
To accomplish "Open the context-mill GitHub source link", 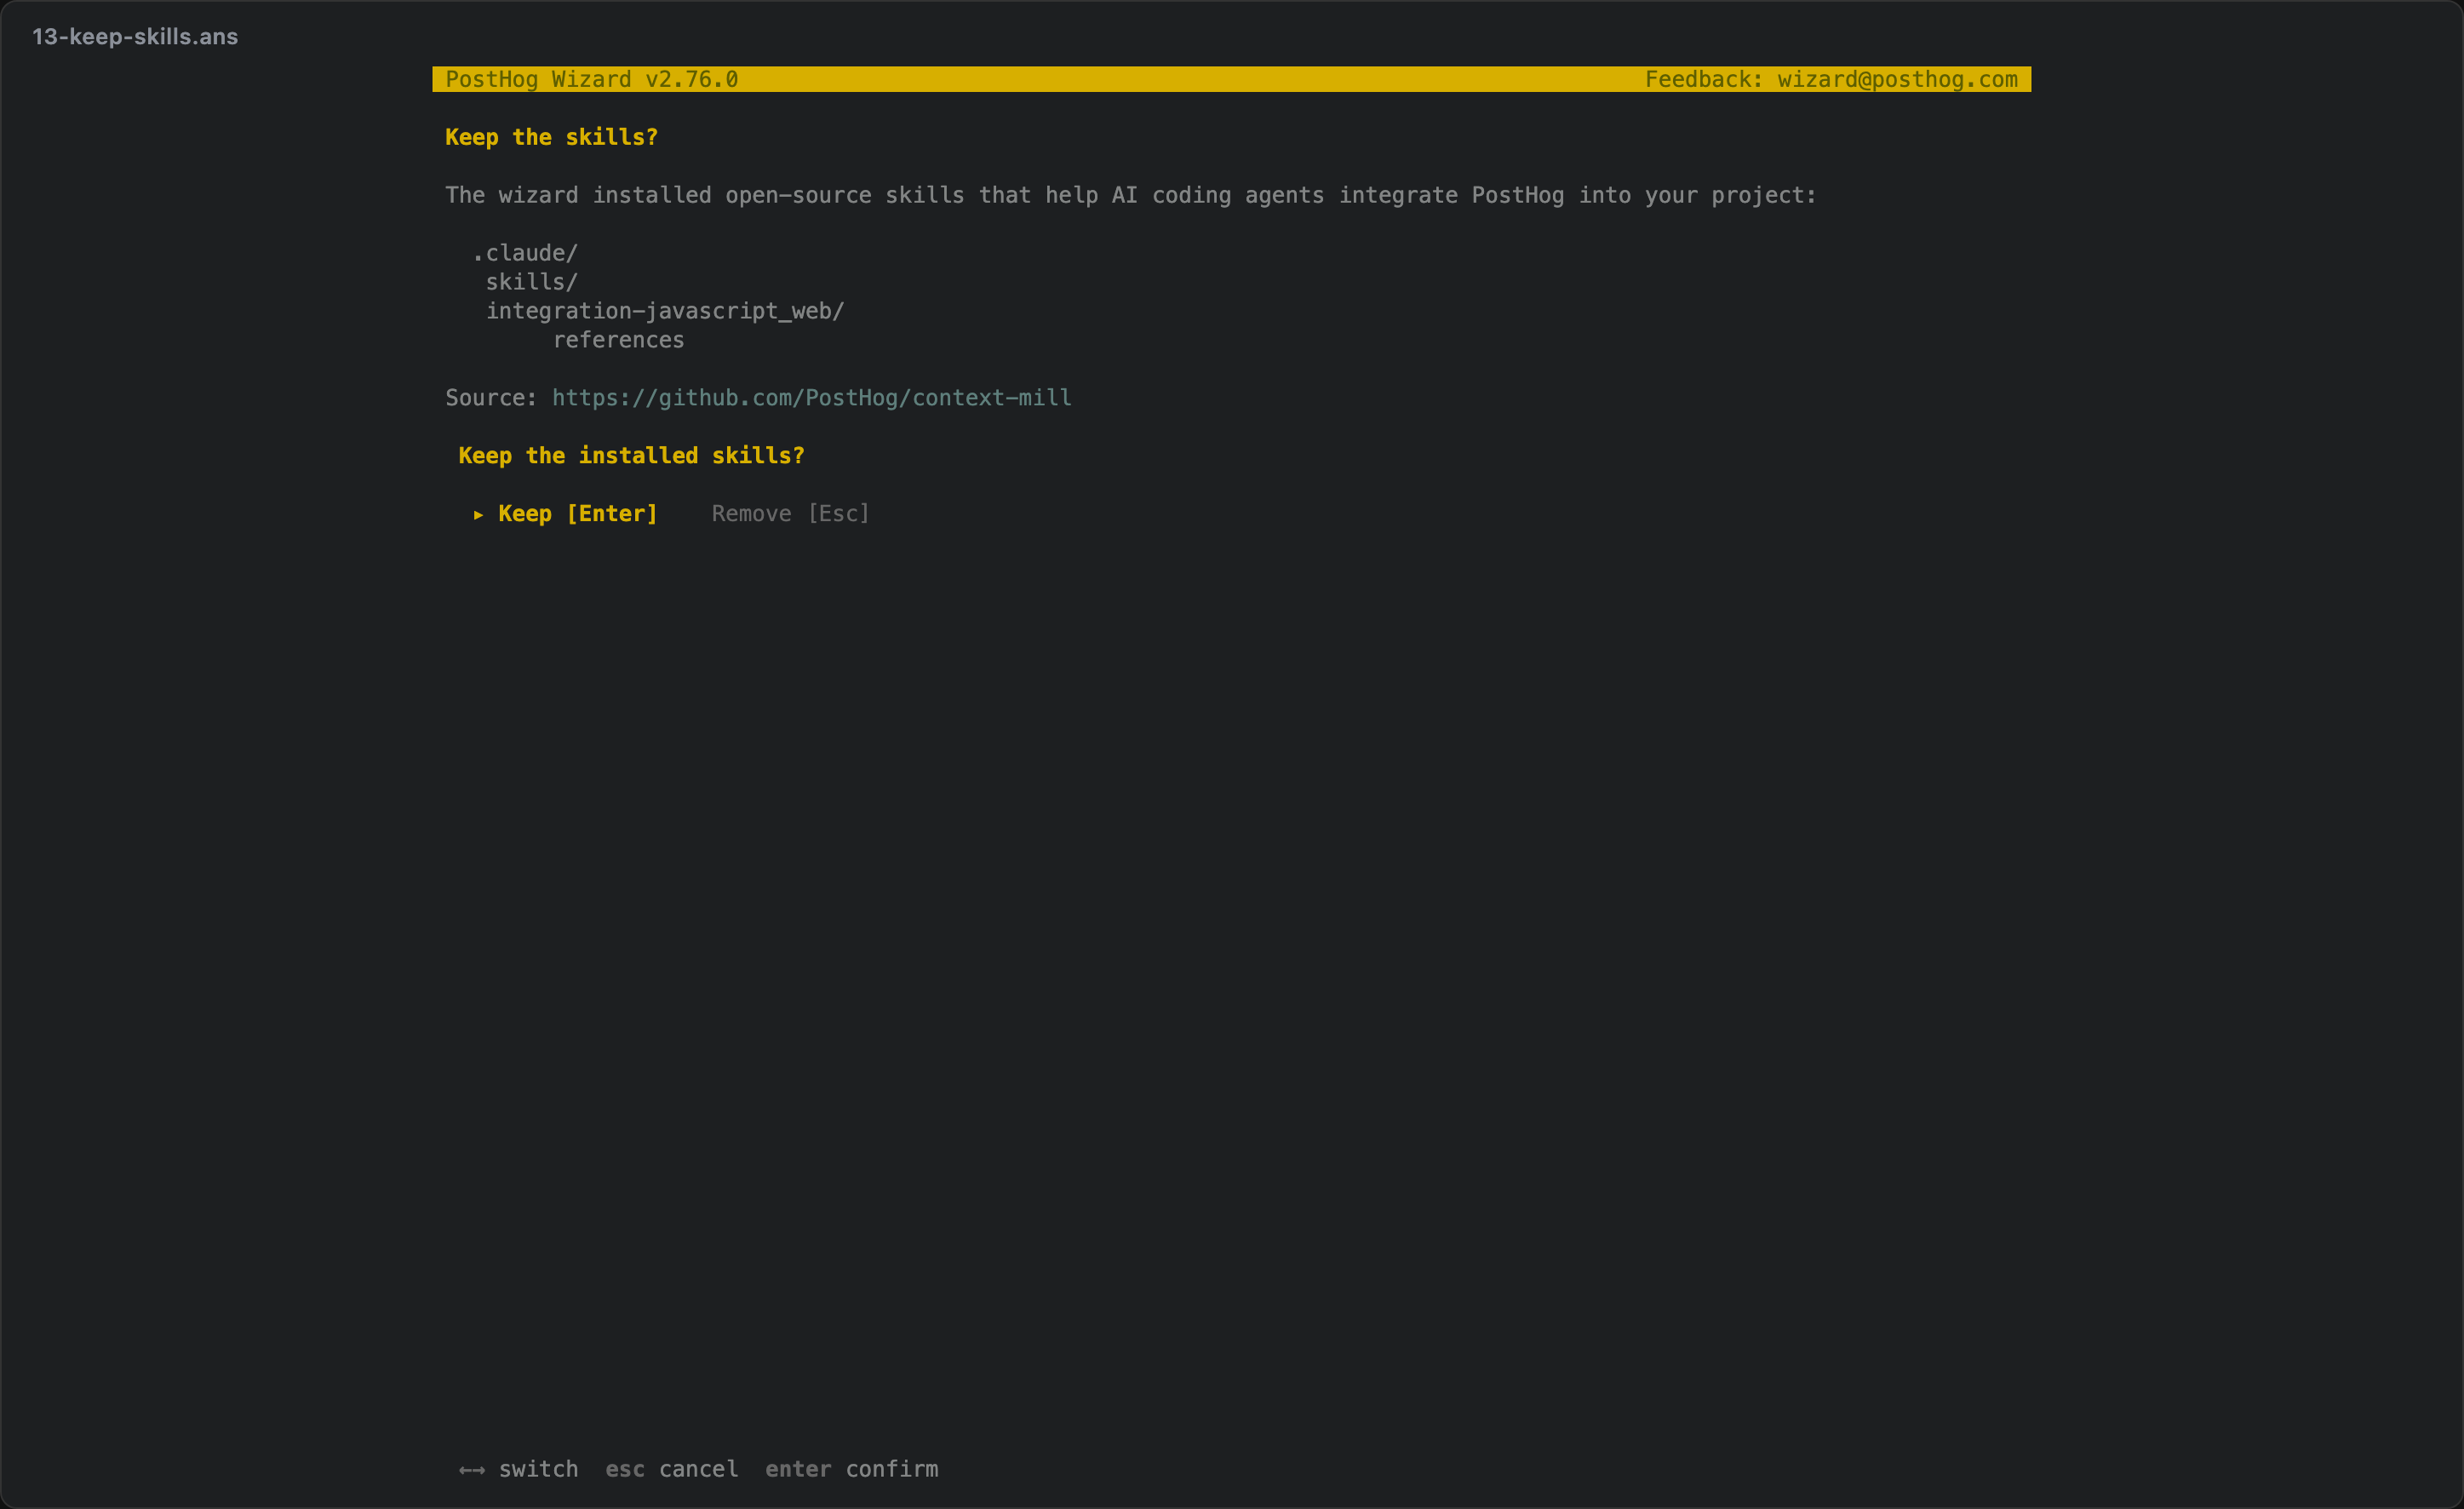I will (x=812, y=398).
